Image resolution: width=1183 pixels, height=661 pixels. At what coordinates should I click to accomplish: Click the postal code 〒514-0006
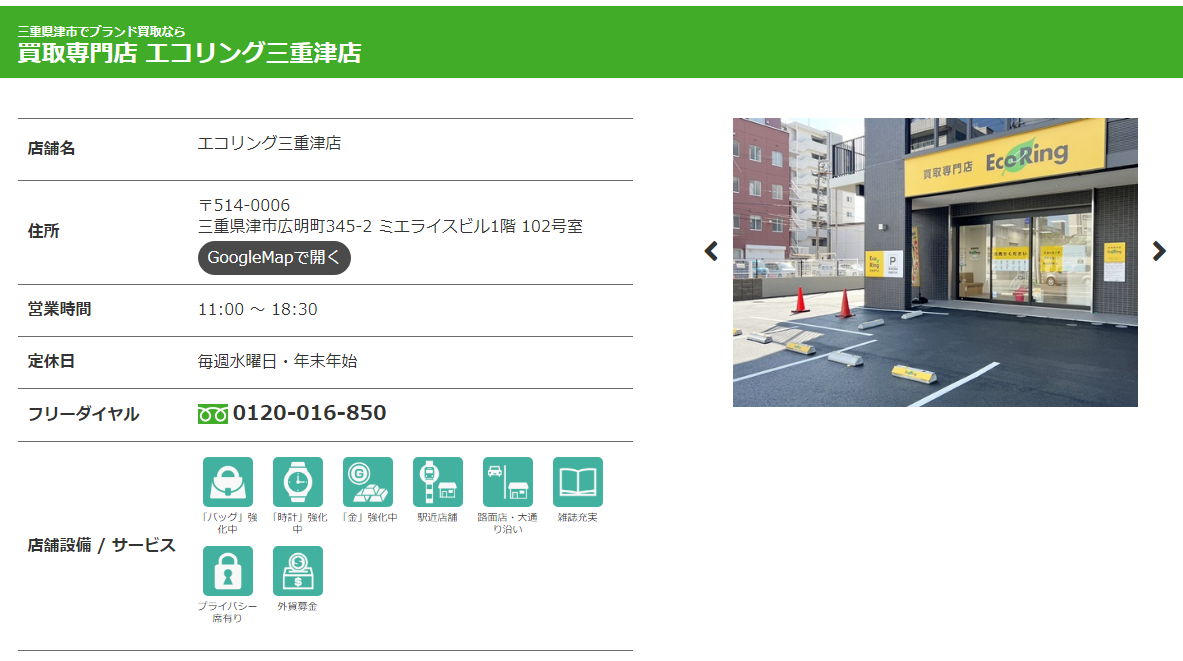244,205
